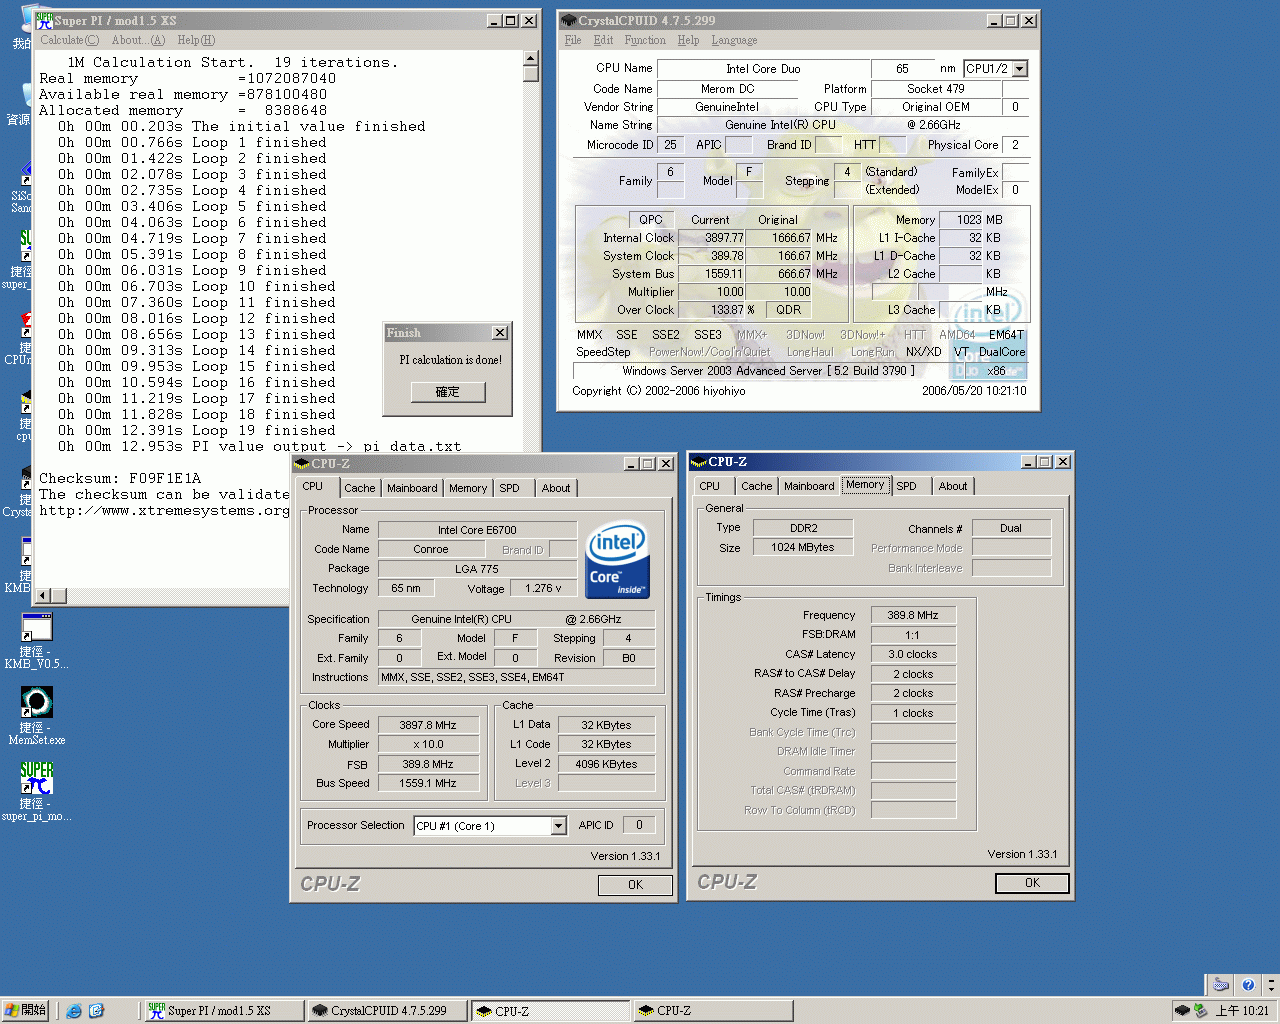Click the QPC button in CrystalCPUID
The height and width of the screenshot is (1024, 1280).
point(651,219)
